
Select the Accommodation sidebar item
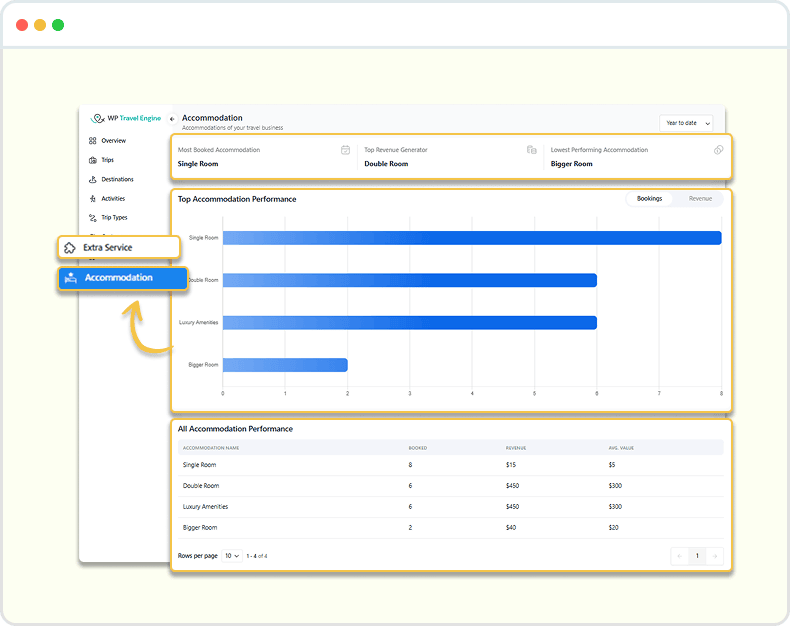coord(123,278)
